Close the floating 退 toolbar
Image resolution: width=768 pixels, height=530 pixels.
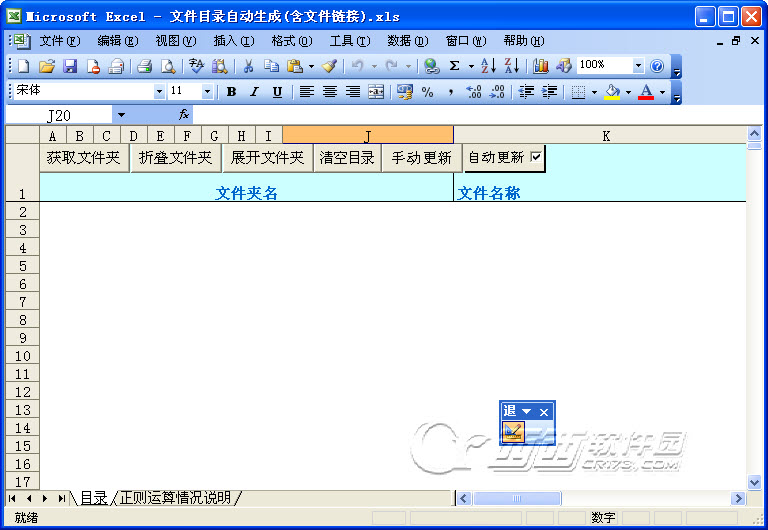tap(544, 412)
